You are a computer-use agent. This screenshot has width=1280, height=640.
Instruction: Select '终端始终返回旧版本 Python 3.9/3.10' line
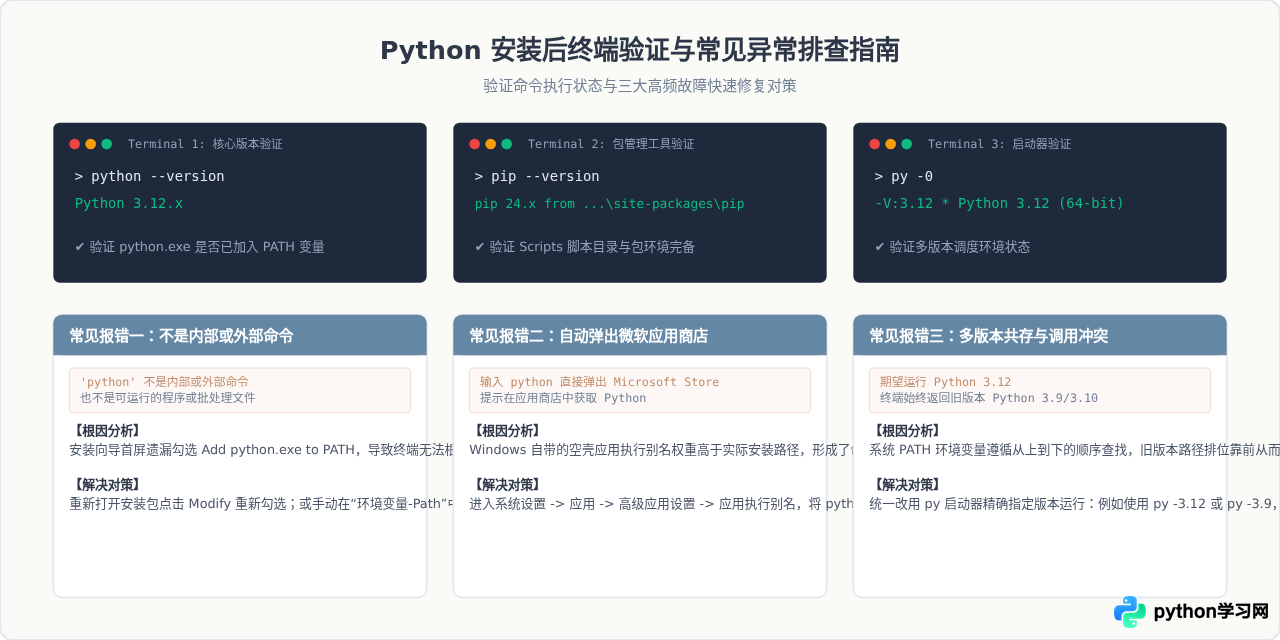click(x=989, y=398)
